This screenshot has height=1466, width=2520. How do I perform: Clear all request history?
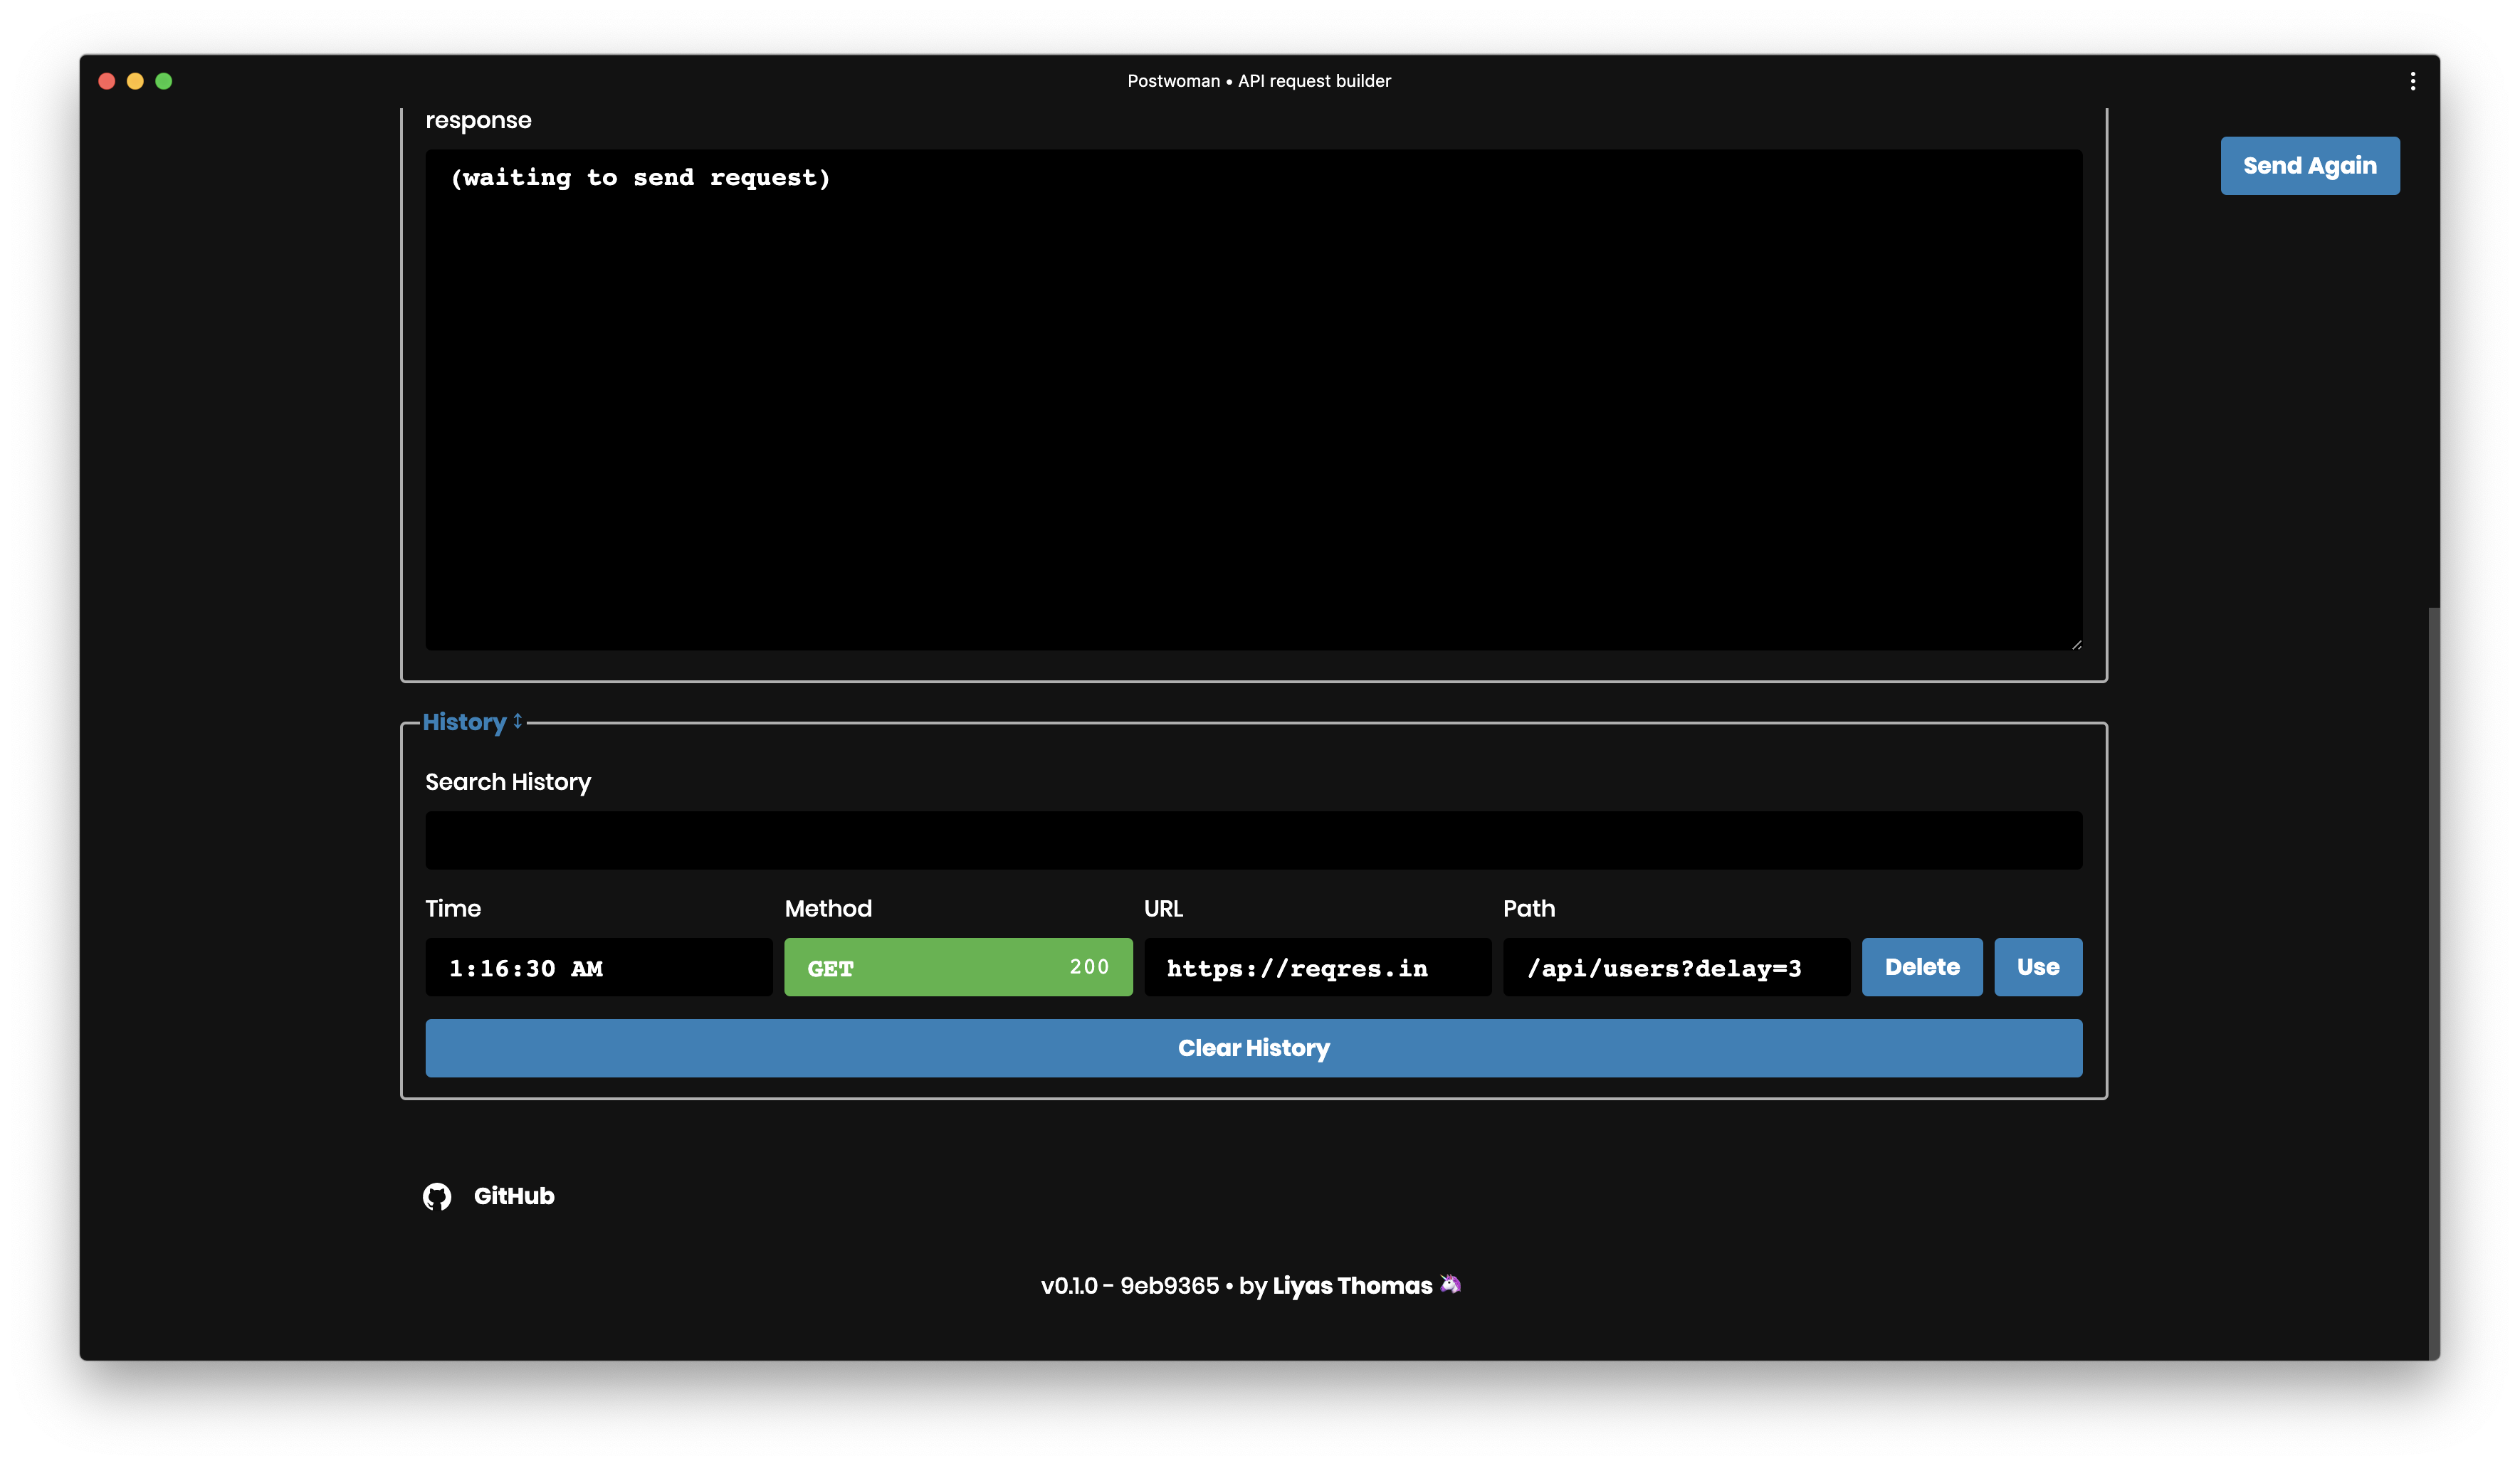point(1253,1048)
